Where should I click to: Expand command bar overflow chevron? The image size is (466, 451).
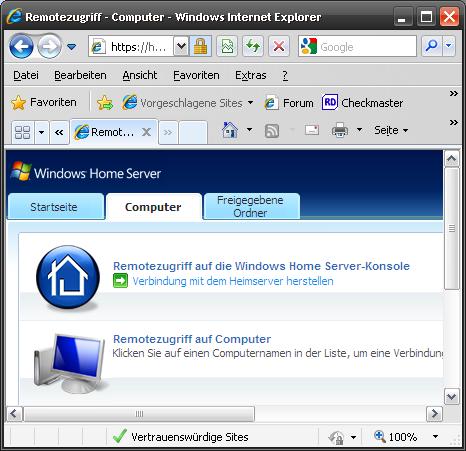[x=453, y=122]
